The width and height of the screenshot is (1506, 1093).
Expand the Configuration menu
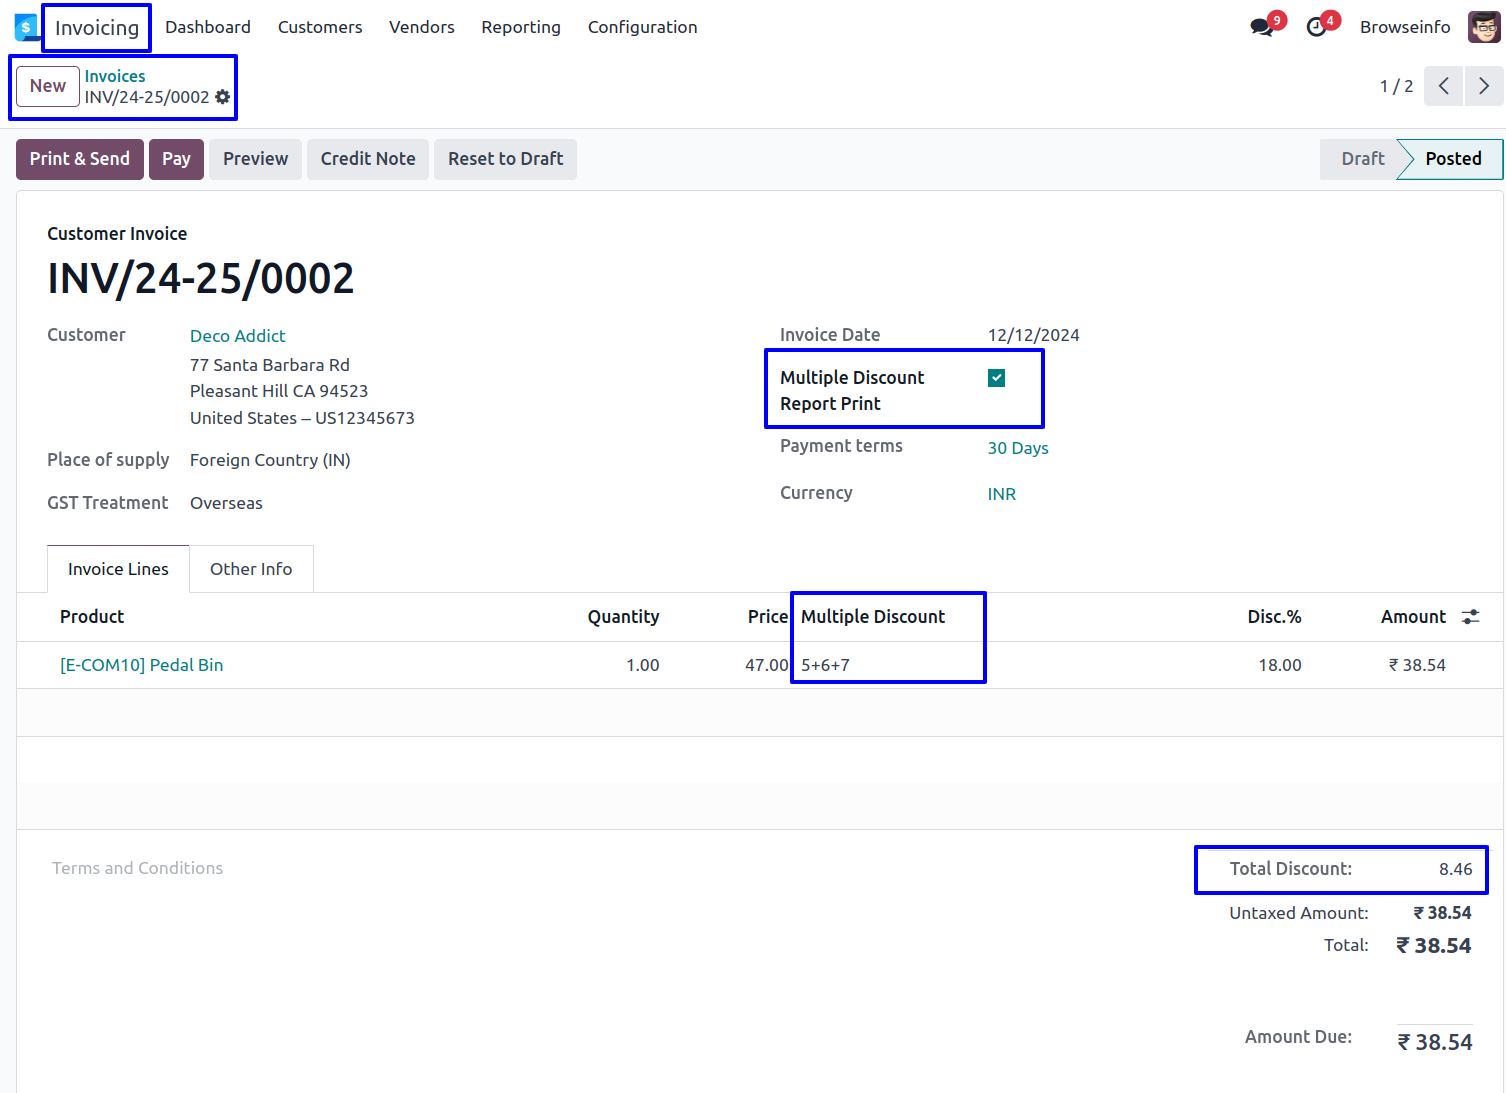[642, 27]
